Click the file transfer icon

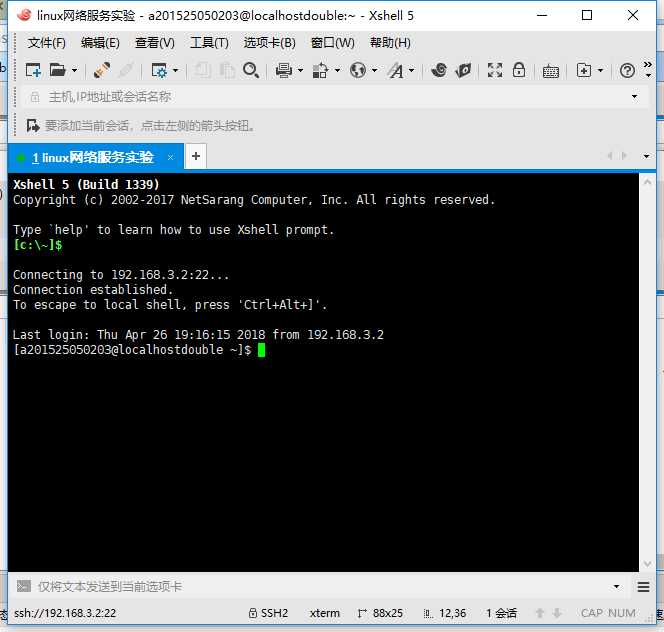[x=321, y=70]
